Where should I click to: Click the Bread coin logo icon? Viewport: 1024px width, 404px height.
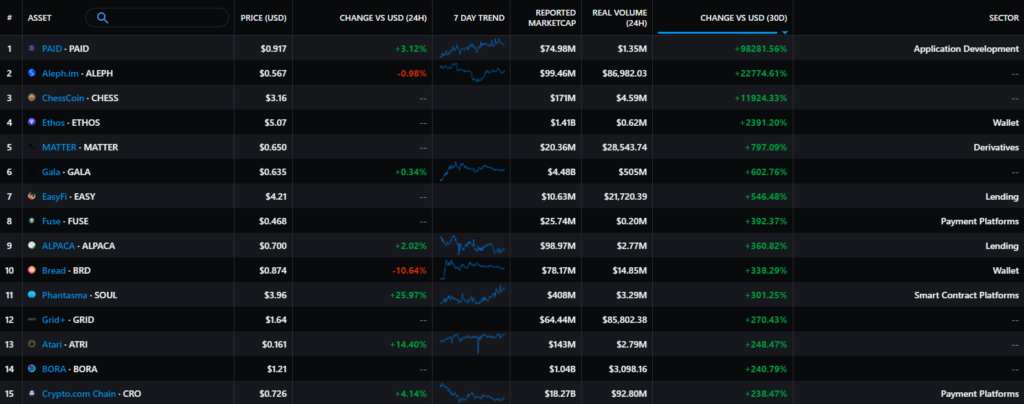32,270
